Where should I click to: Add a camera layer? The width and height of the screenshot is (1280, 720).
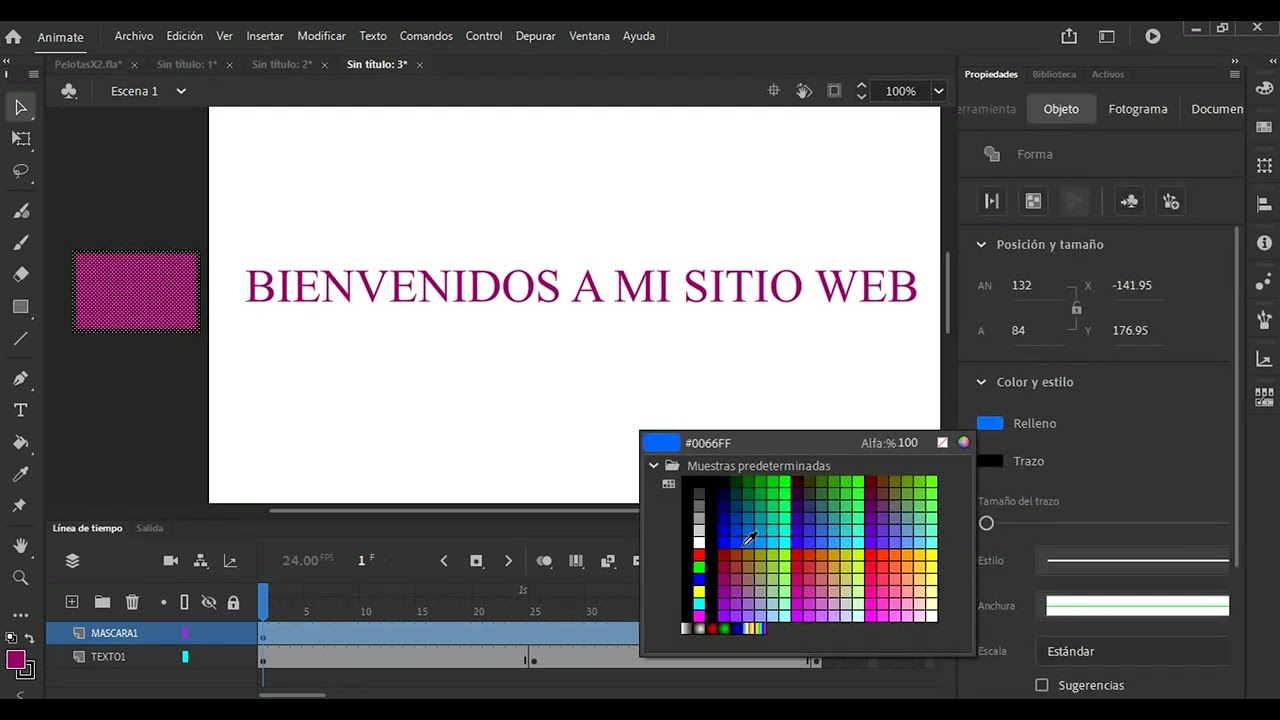(x=170, y=561)
